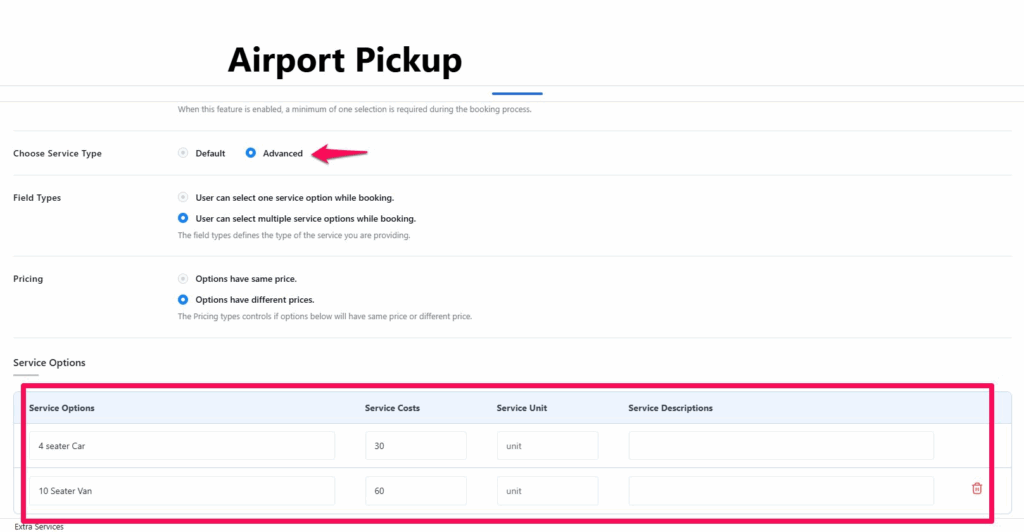
Task: Click the 10 Seater Van description field
Action: (x=780, y=491)
